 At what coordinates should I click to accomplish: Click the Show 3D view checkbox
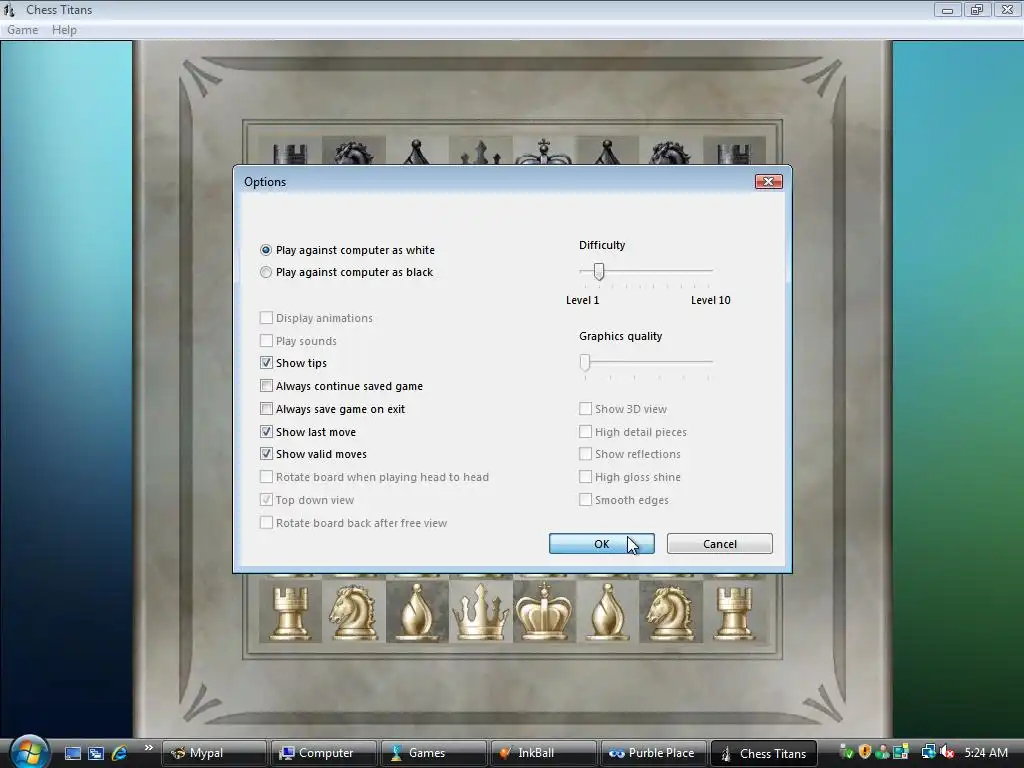(x=585, y=409)
